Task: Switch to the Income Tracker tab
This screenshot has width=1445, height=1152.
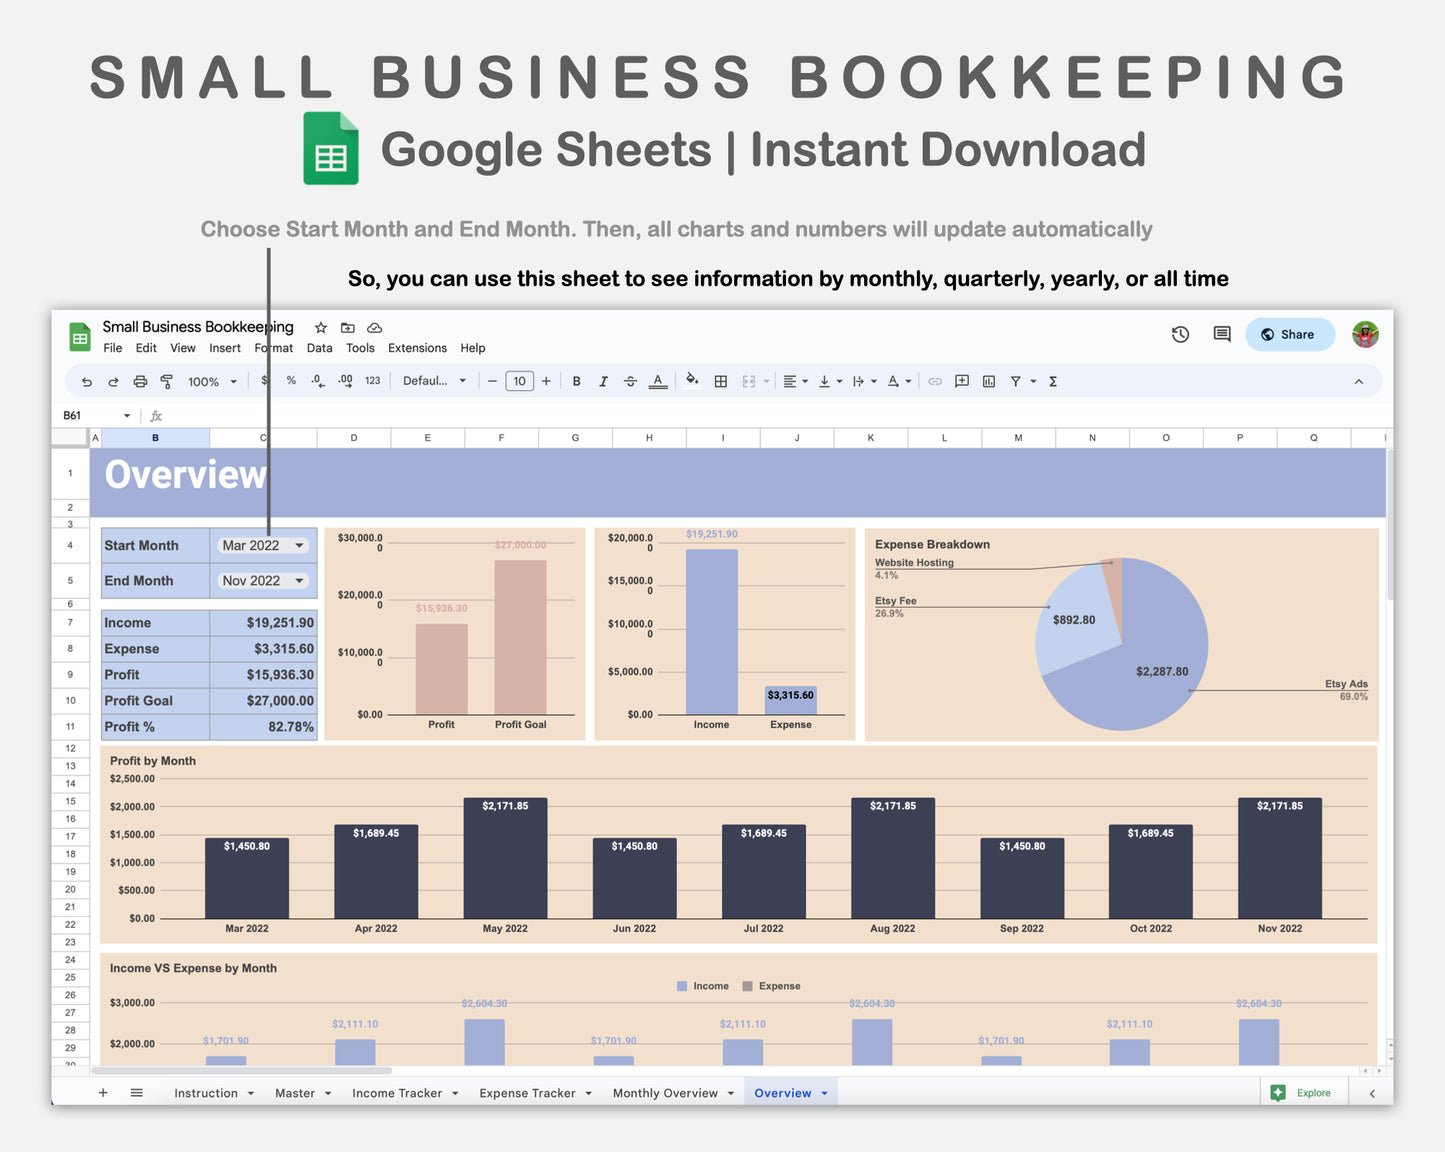Action: [397, 1092]
